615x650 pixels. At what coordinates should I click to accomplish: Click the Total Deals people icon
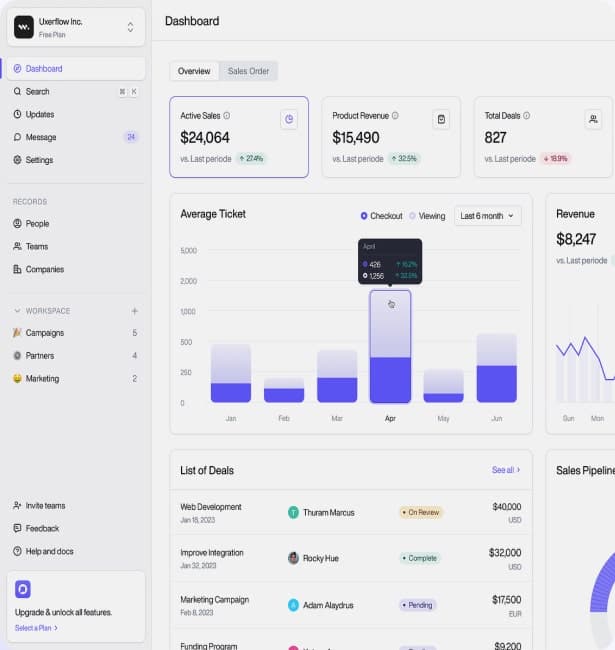[593, 119]
